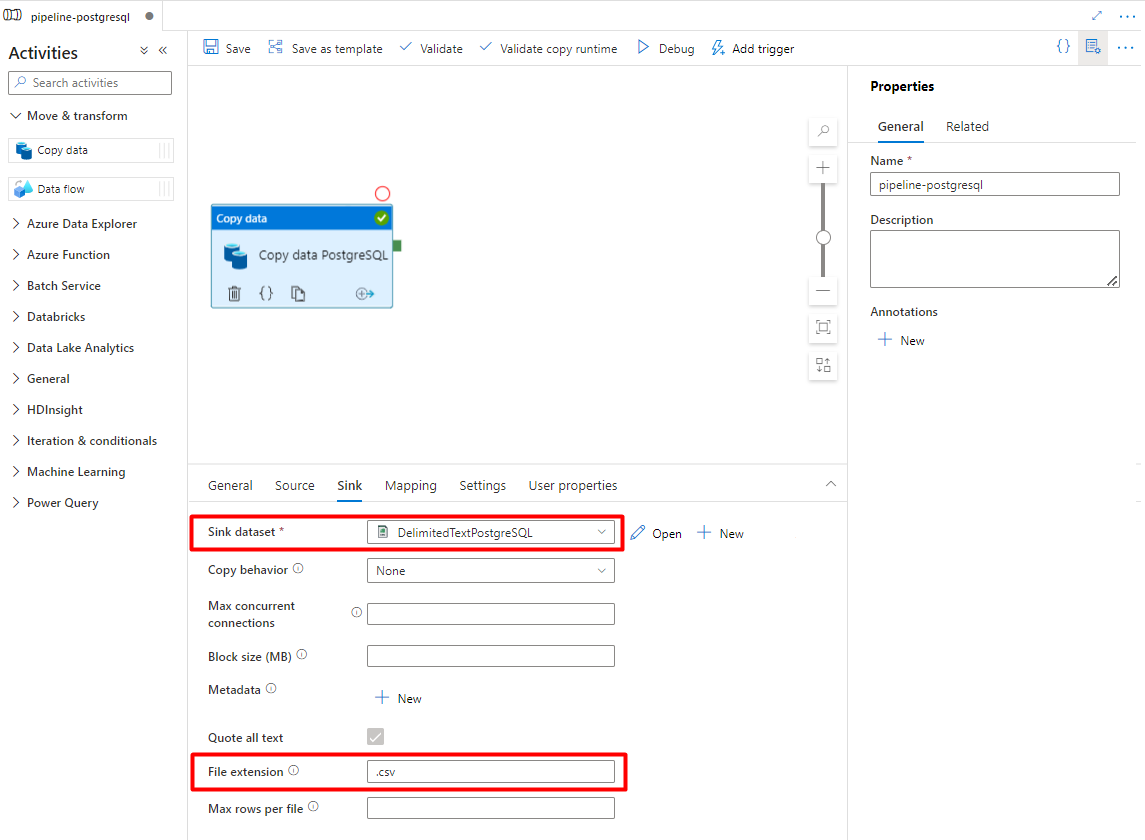Click the File extension input field
1145x840 pixels.
(491, 772)
